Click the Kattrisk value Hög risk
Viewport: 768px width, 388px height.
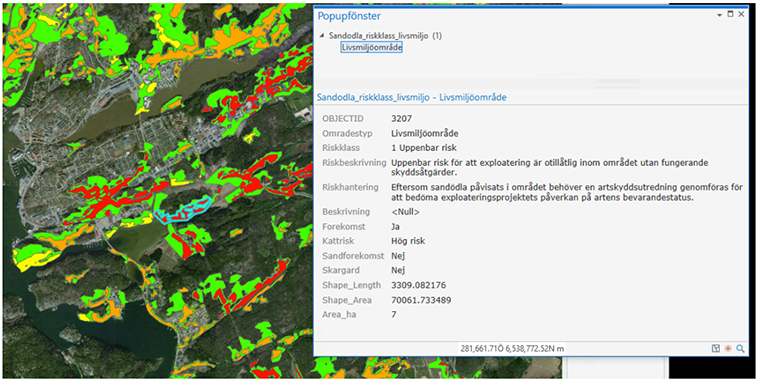click(408, 241)
